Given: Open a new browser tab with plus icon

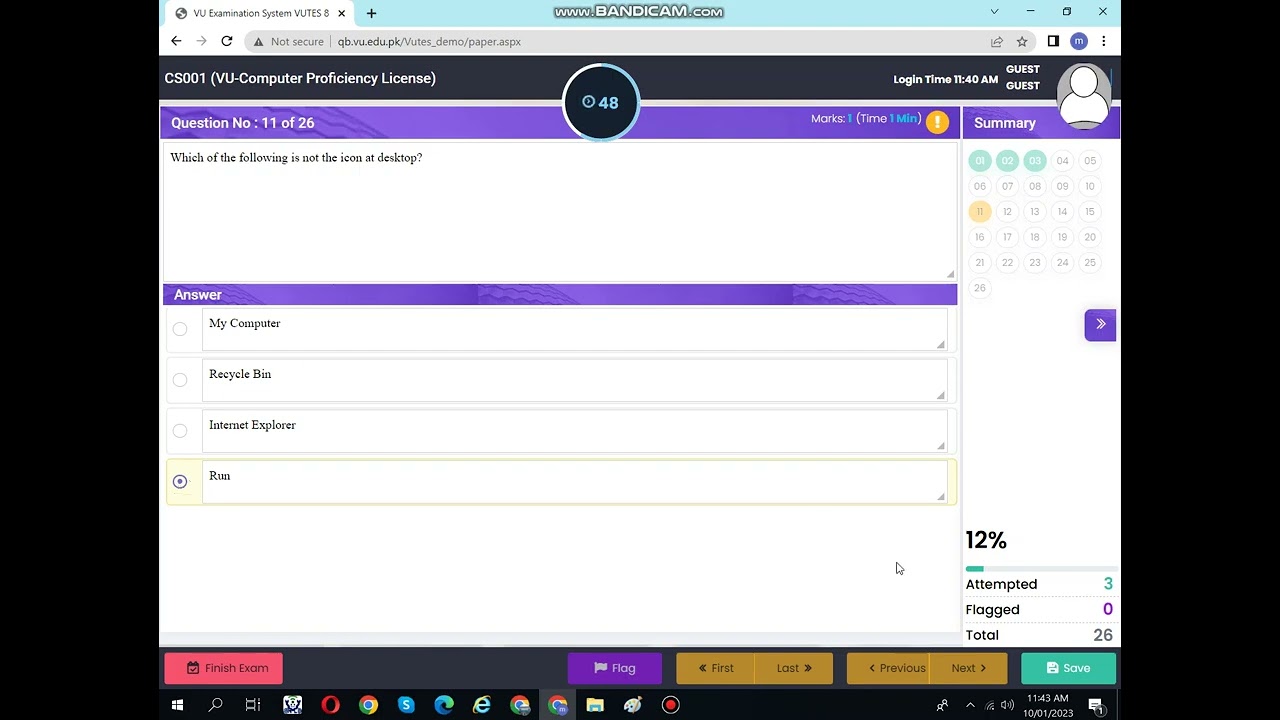Looking at the screenshot, I should pyautogui.click(x=371, y=13).
